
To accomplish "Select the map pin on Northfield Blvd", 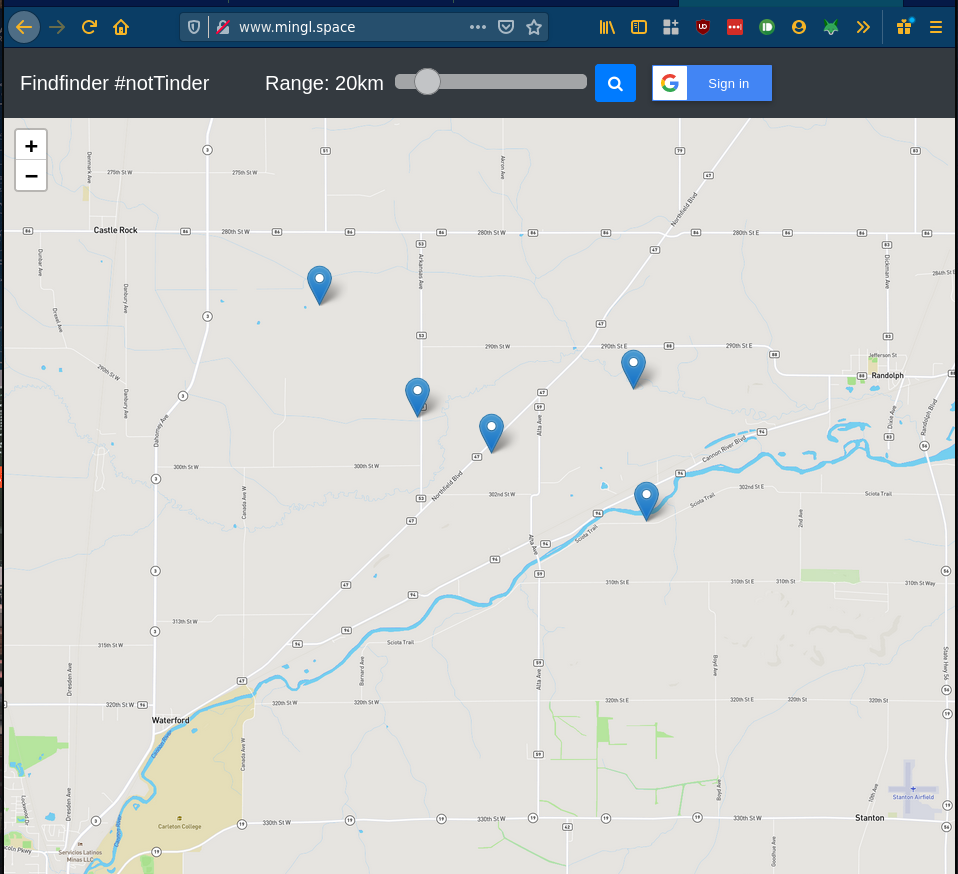I will [x=491, y=432].
